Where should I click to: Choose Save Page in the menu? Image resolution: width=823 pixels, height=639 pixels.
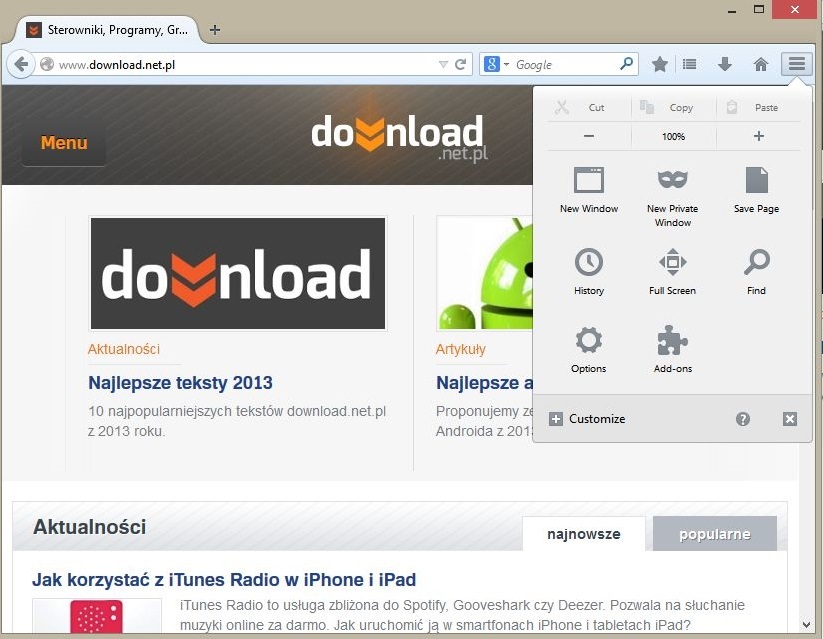pos(756,190)
